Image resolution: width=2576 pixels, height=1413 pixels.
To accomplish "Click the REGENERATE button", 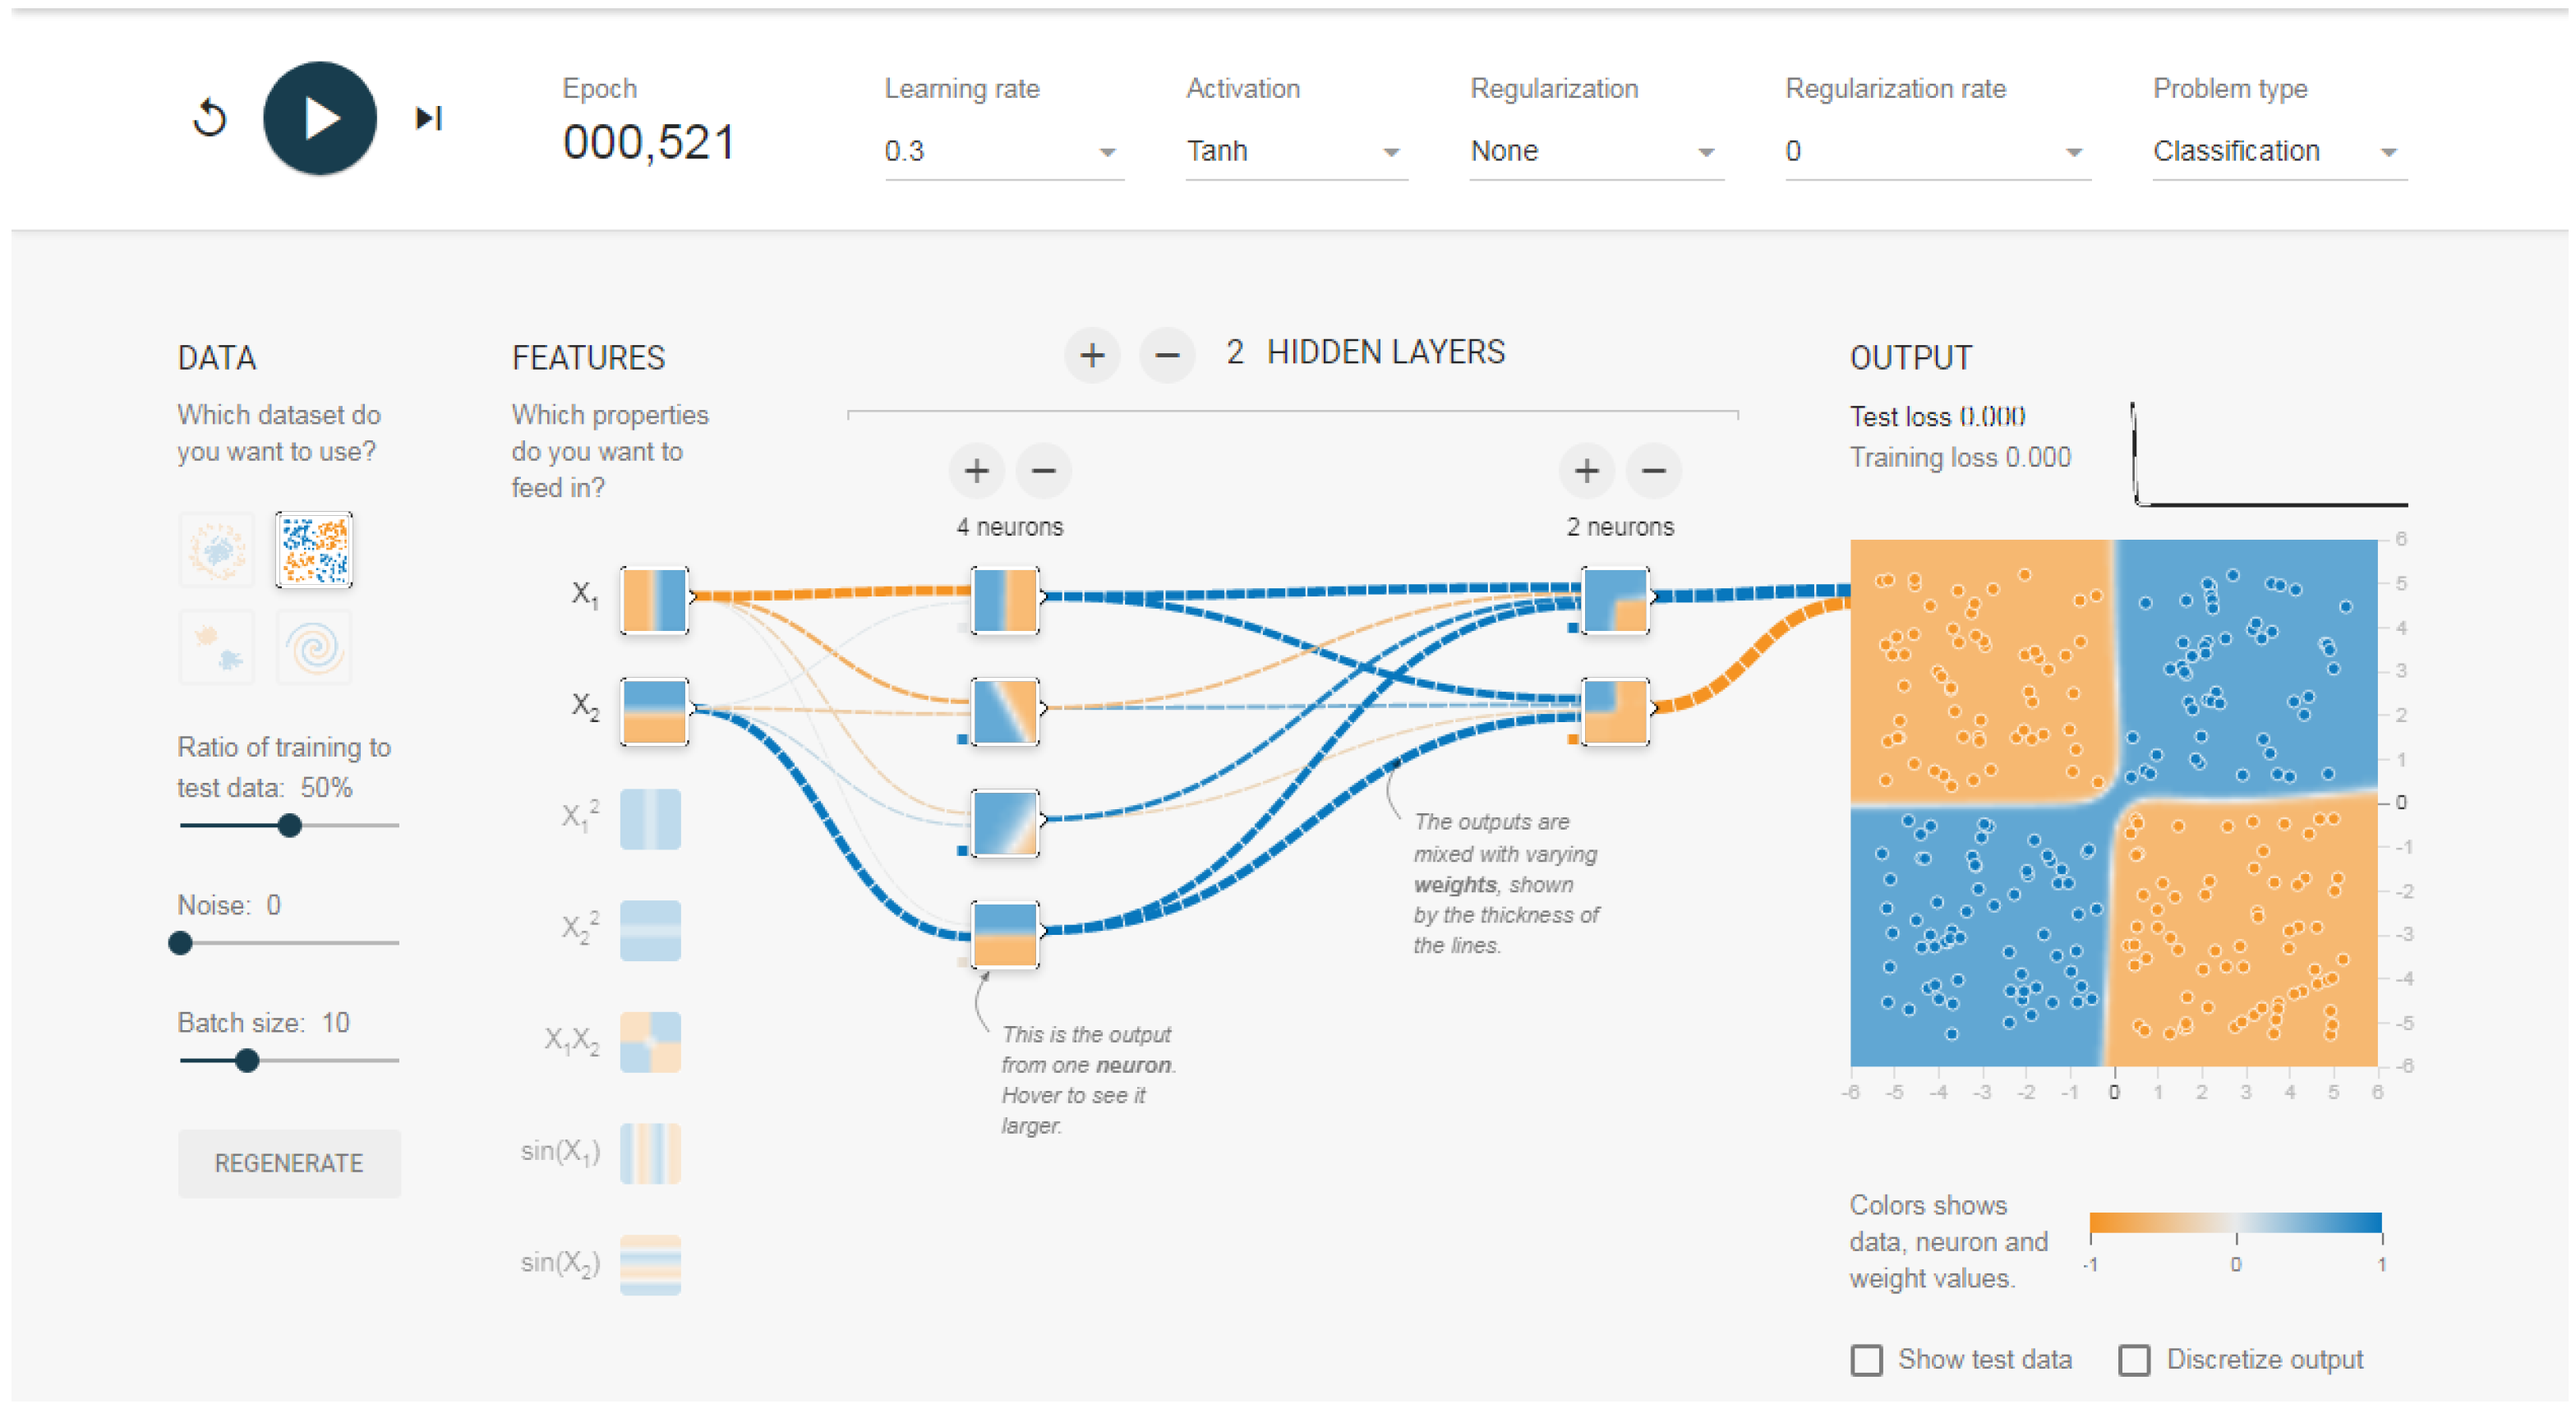I will pos(289,1163).
